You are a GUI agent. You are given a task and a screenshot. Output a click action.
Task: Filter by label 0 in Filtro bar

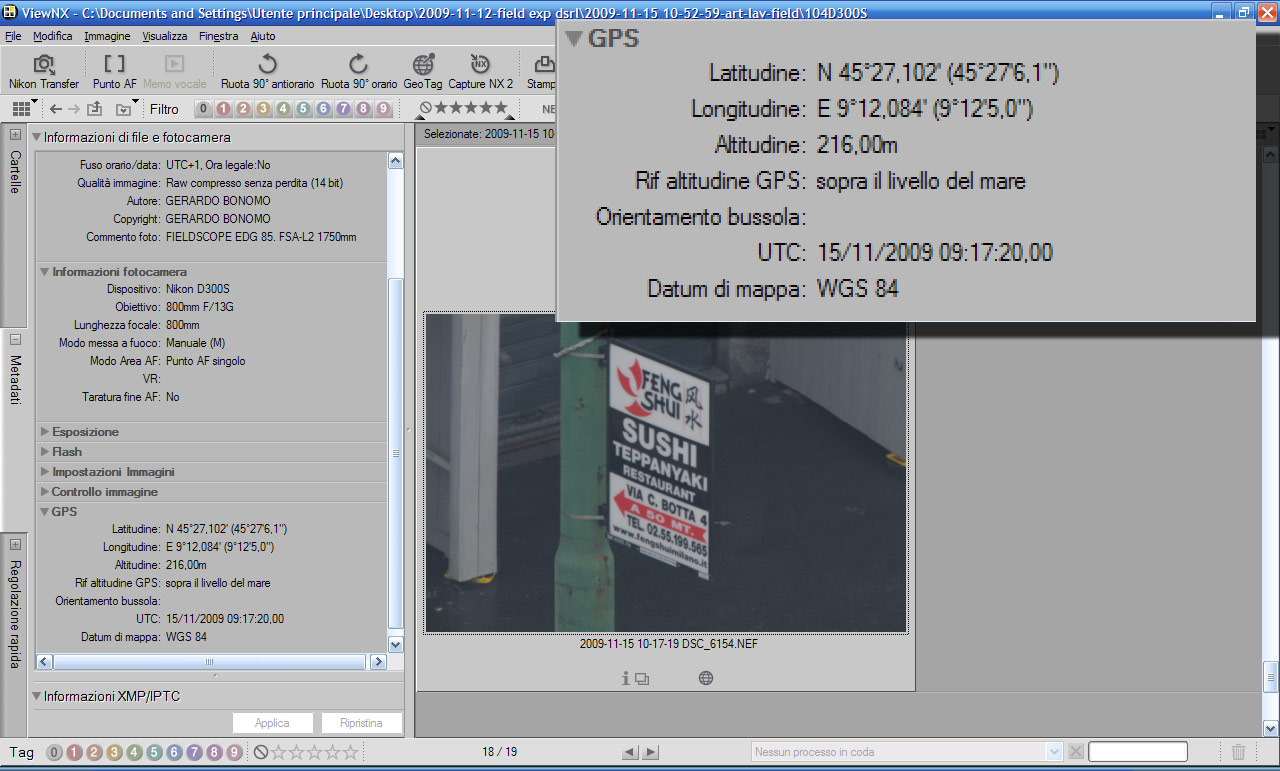coord(203,109)
